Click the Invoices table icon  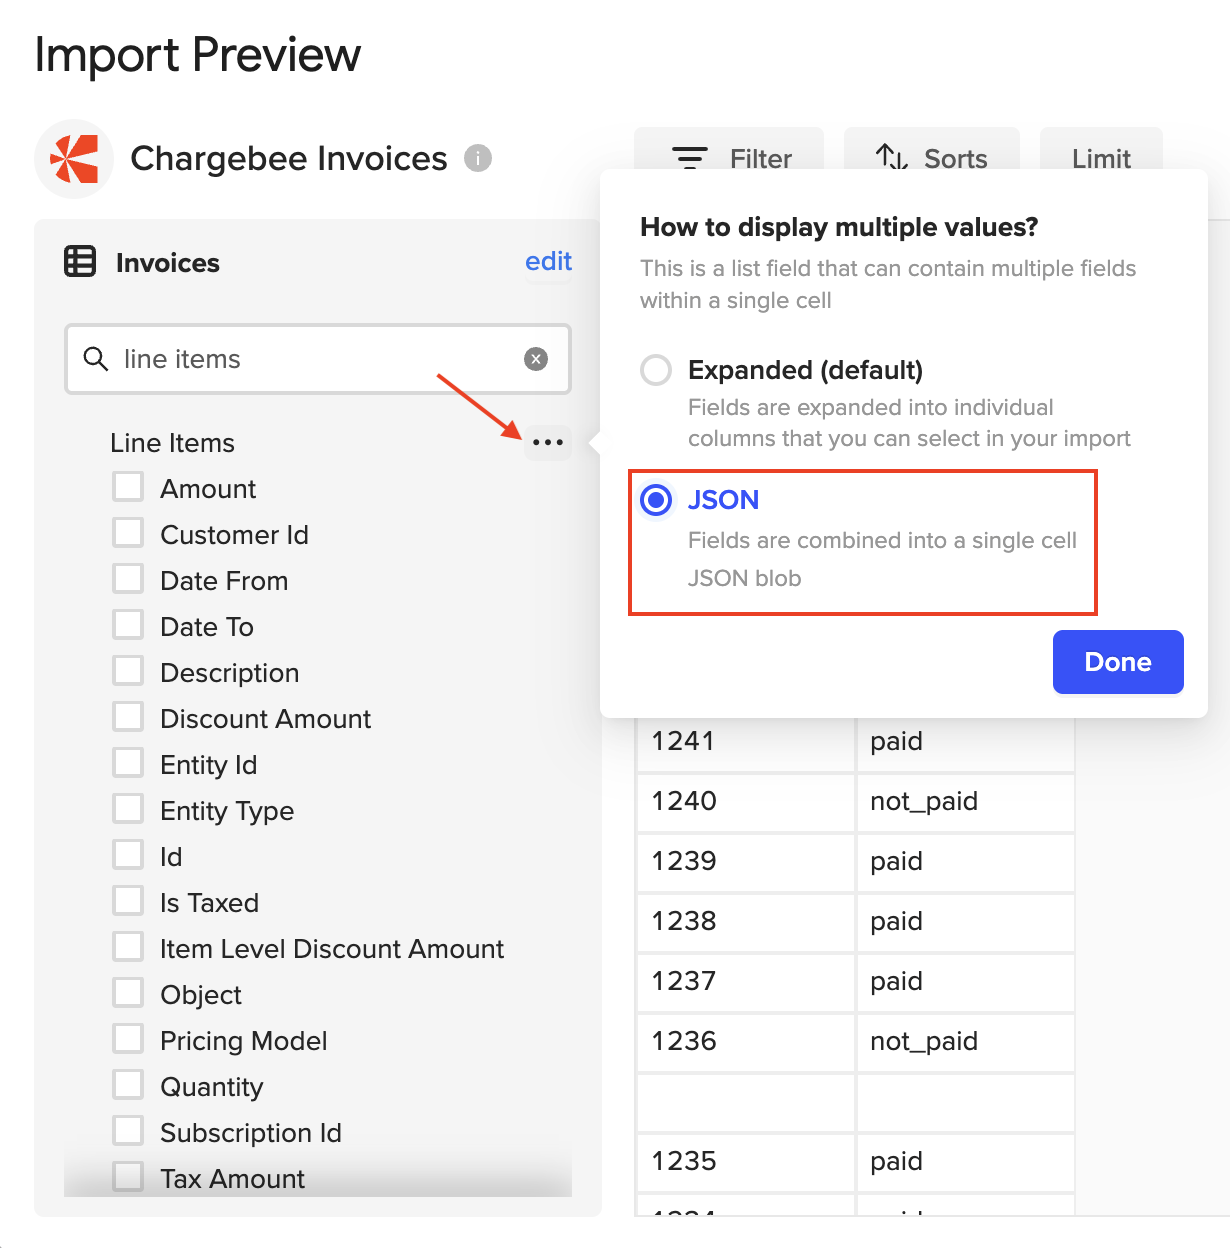(x=80, y=262)
